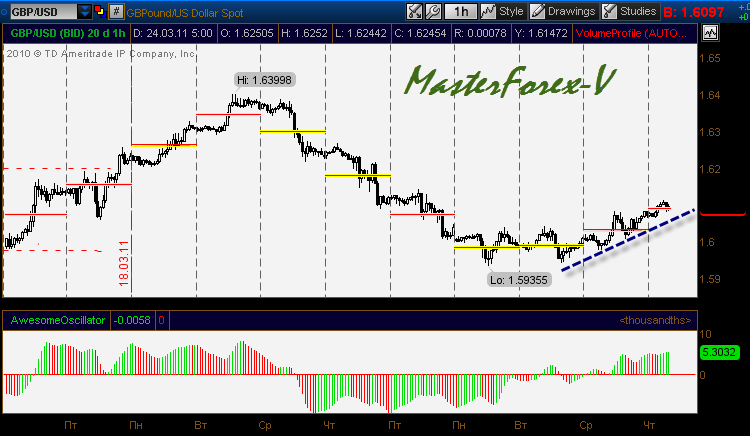Open the symbol dropdown arrow

84,12
